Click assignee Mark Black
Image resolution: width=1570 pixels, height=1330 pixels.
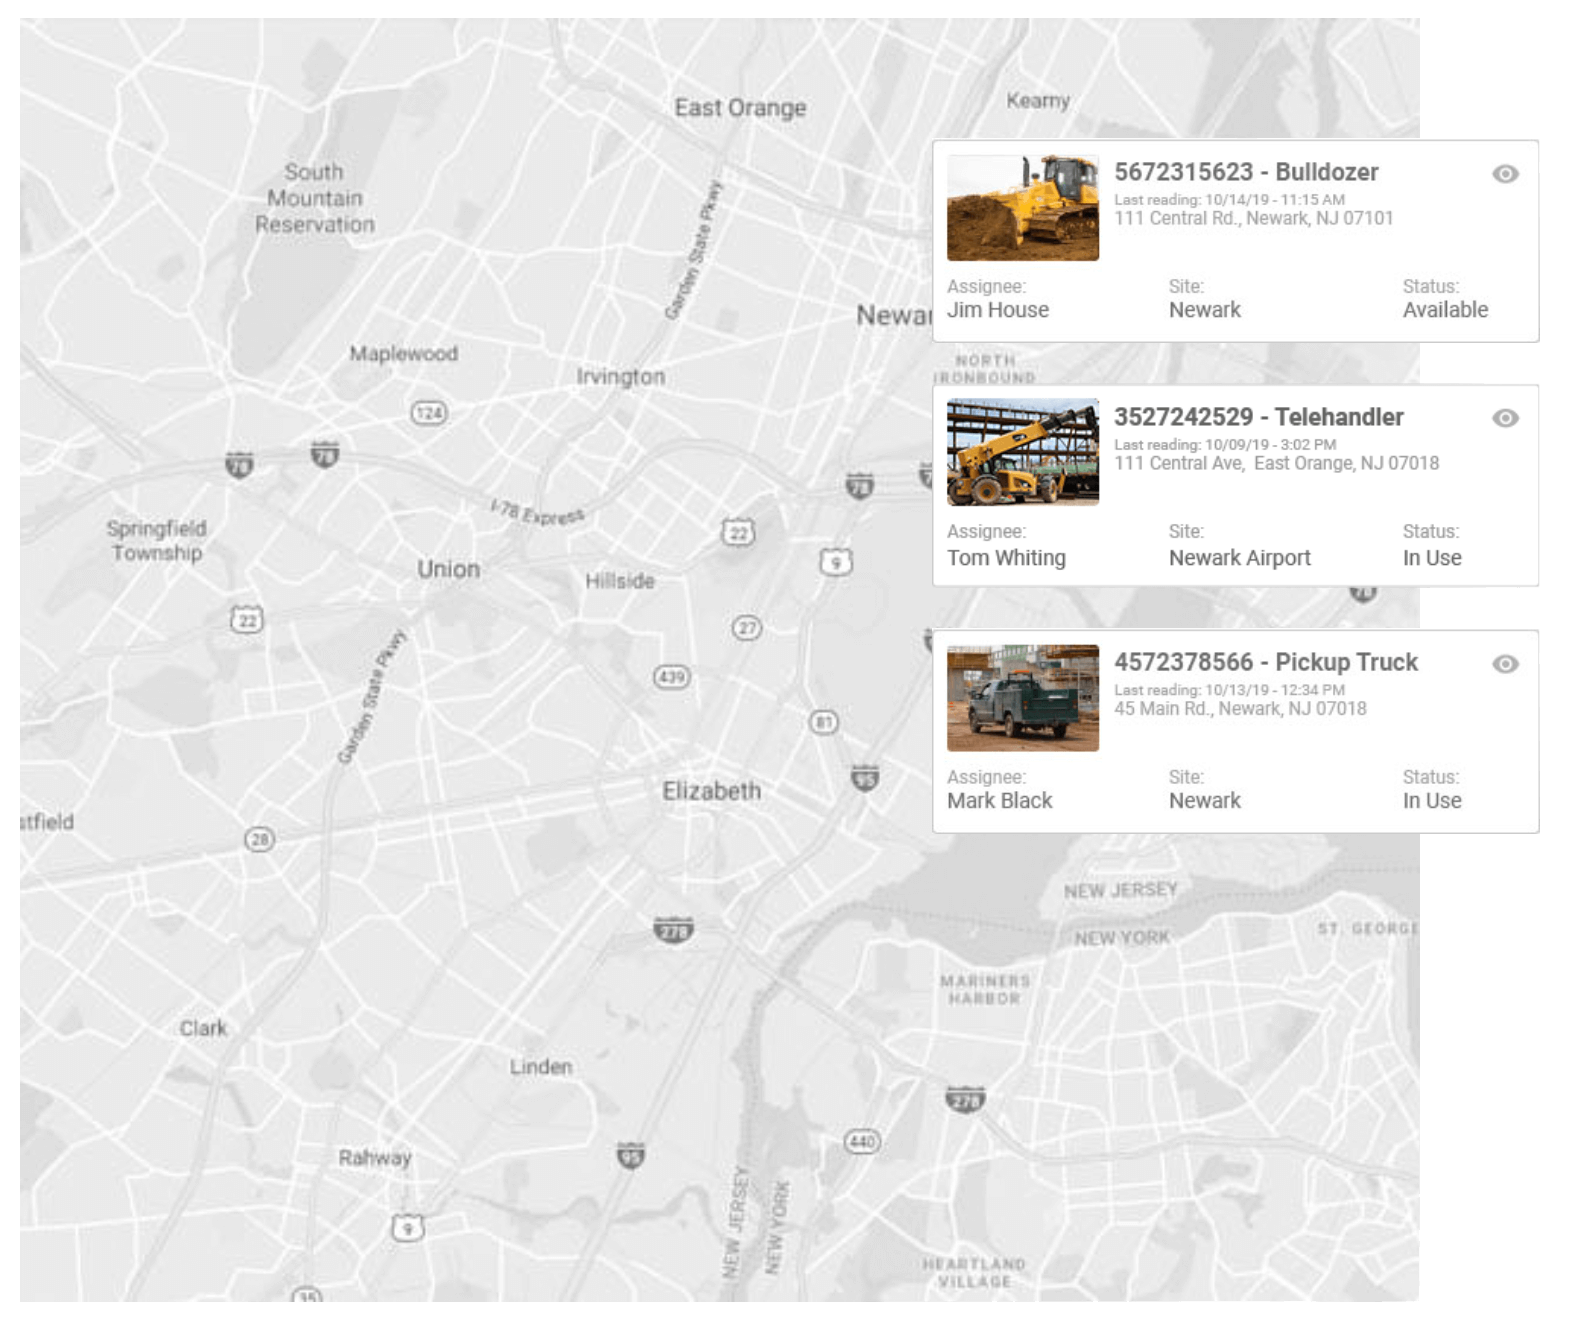click(x=1000, y=800)
